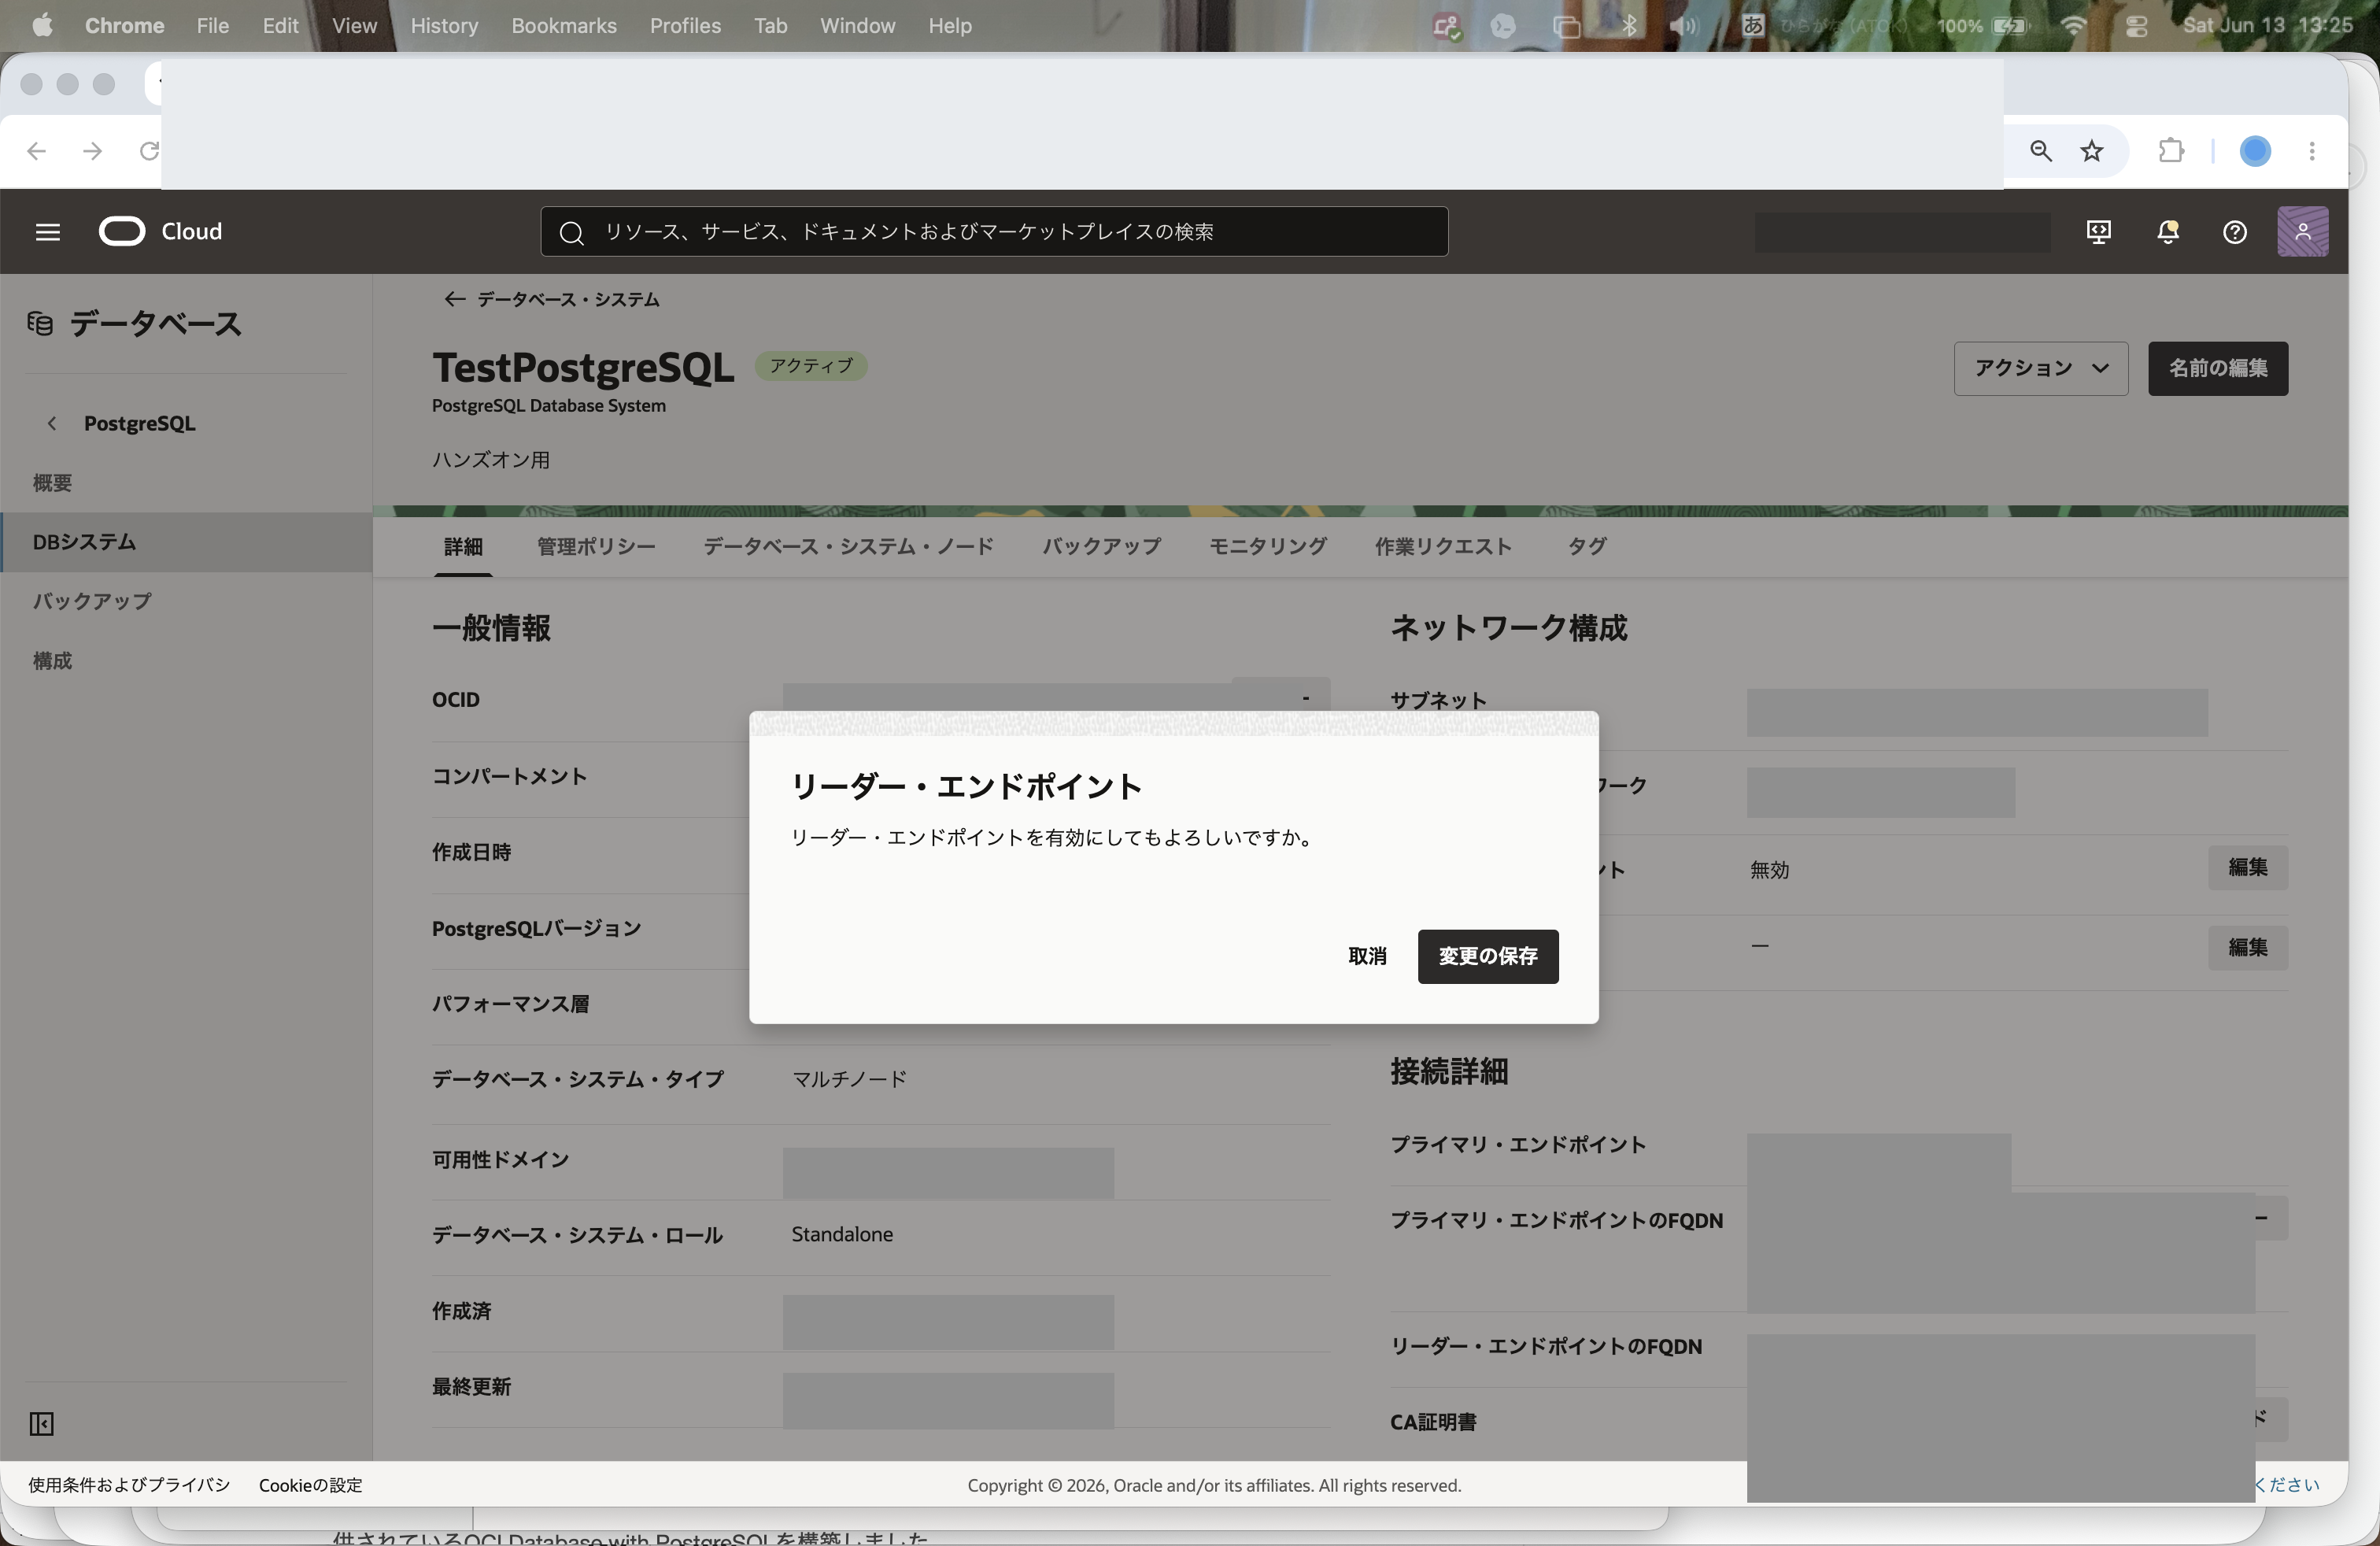Screen dimensions: 2380x1546
Task: Click 変更の保存 to confirm reader endpoint
Action: point(1487,956)
